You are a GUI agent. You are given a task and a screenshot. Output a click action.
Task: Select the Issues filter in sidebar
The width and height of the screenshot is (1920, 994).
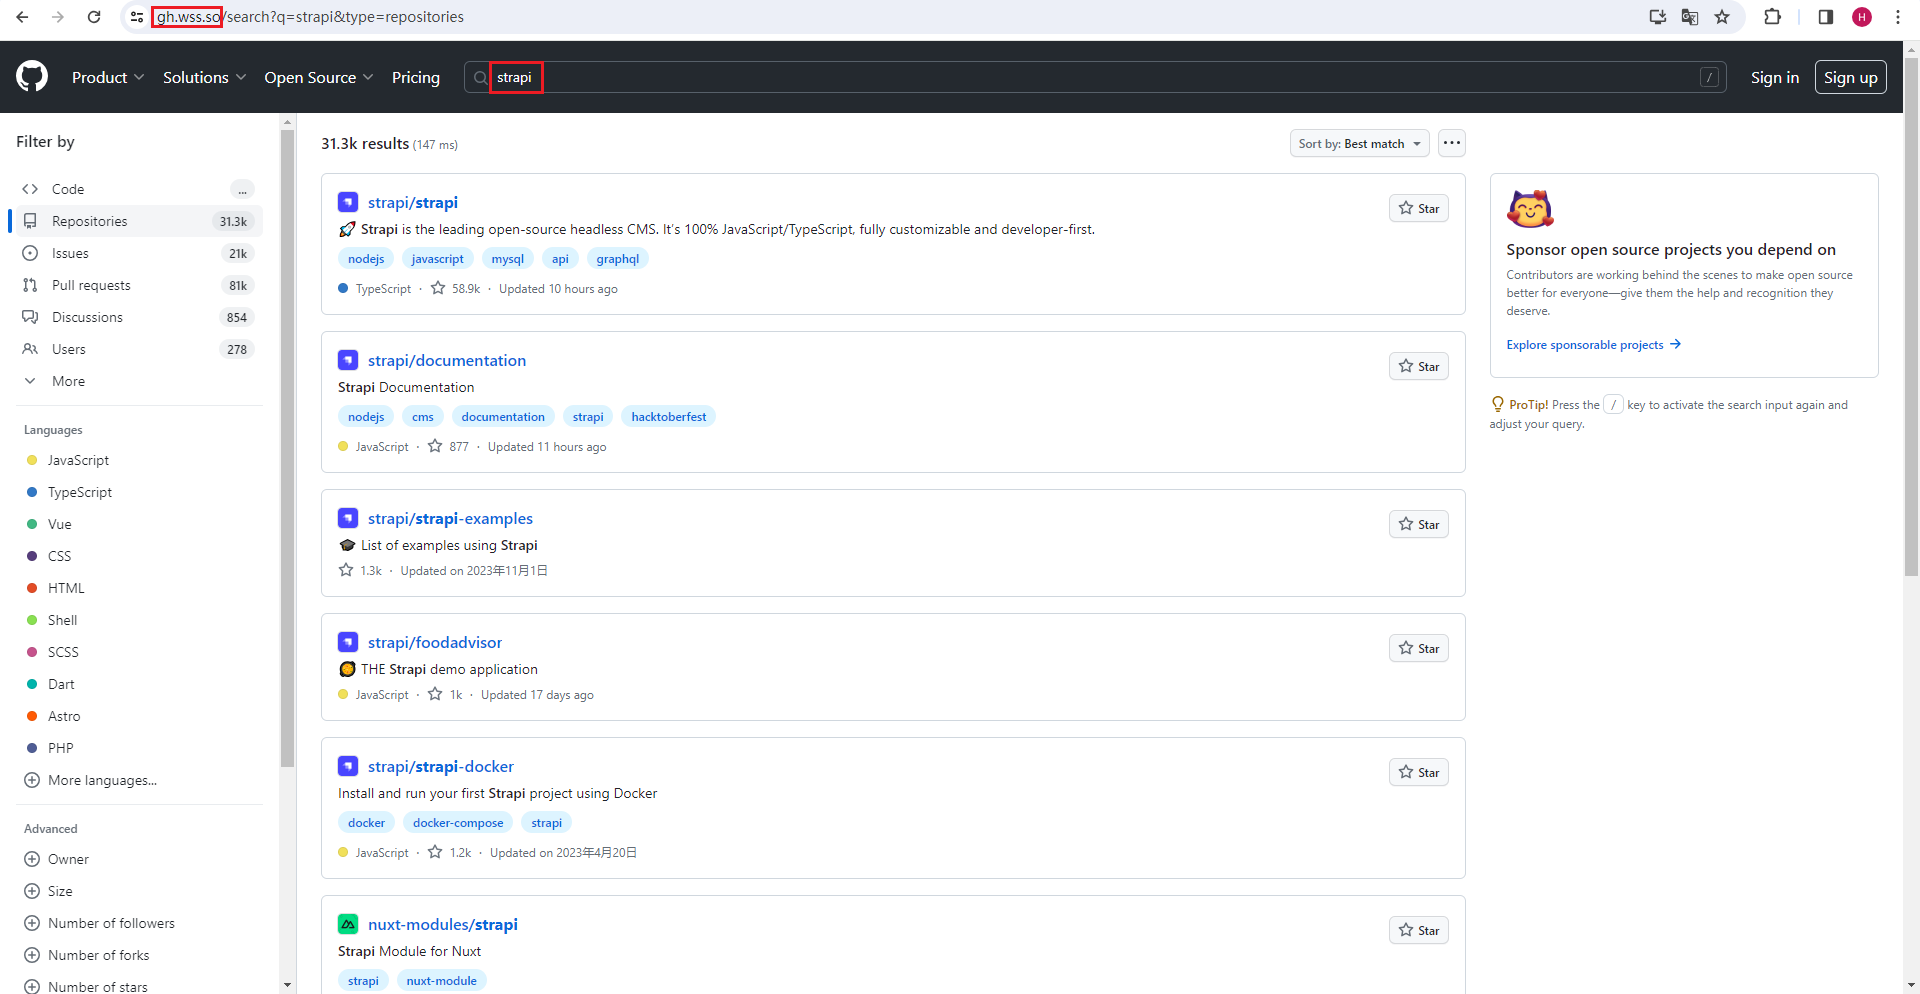click(70, 253)
